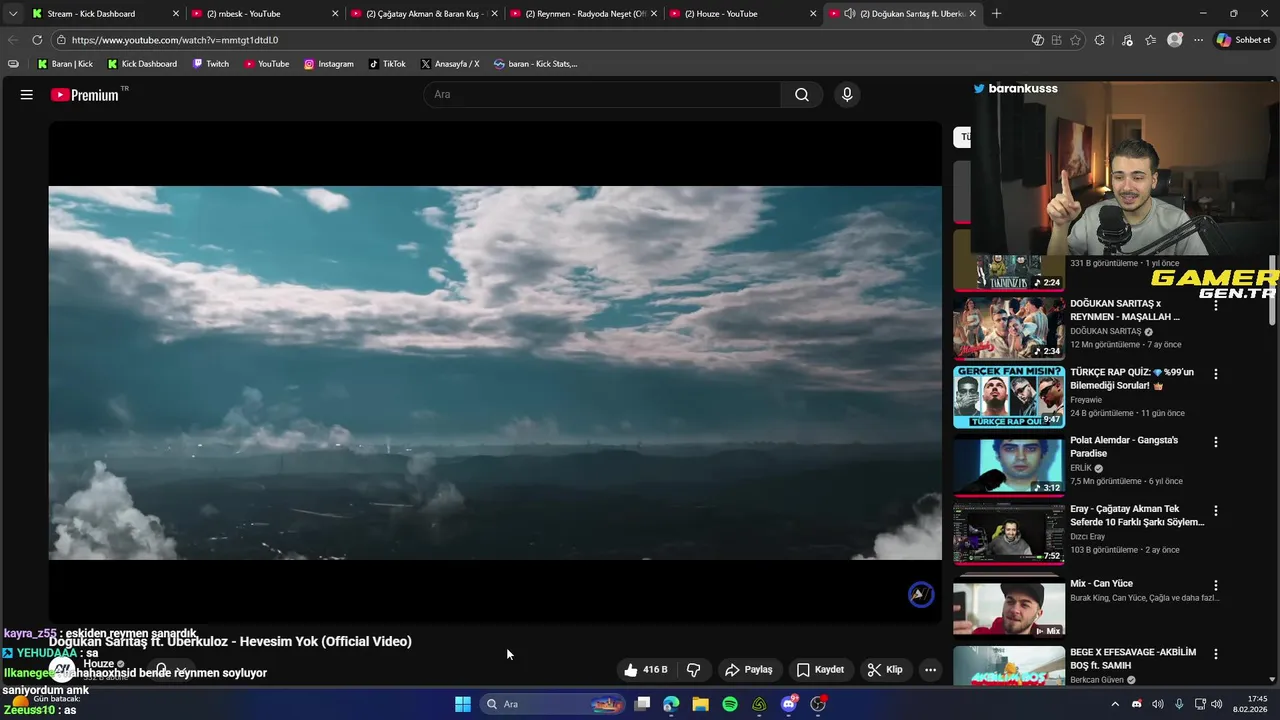Open Microsoft Edge from taskbar

coord(671,704)
